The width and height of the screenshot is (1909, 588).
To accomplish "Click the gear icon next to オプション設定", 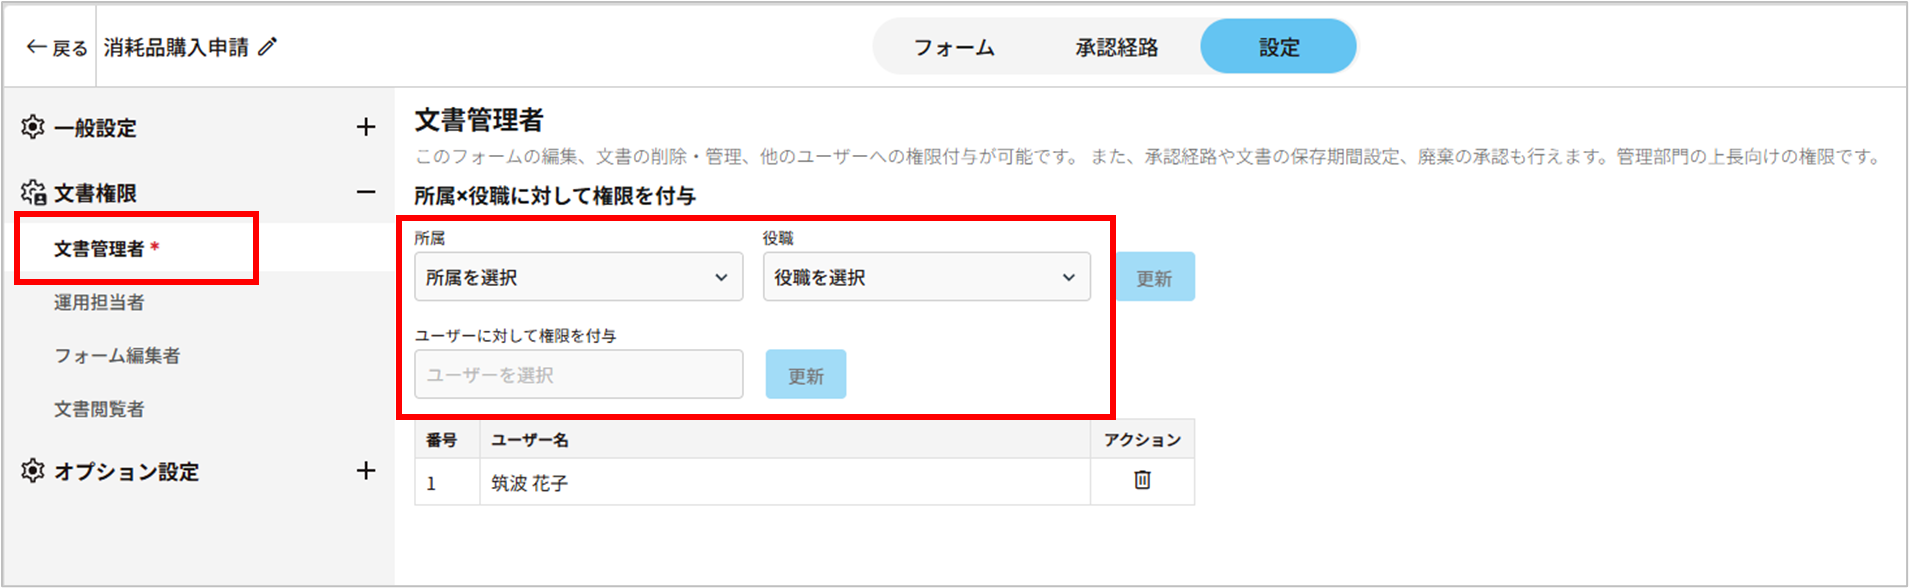I will 33,471.
